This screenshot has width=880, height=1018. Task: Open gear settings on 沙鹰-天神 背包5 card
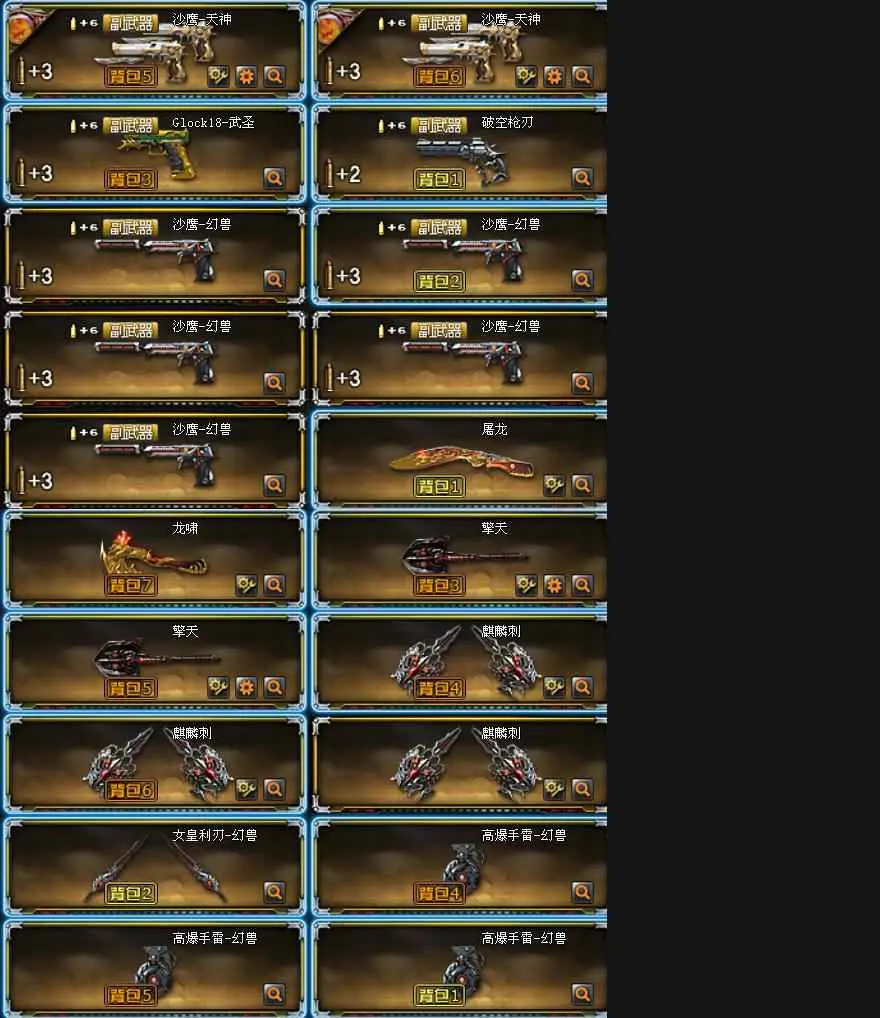246,76
